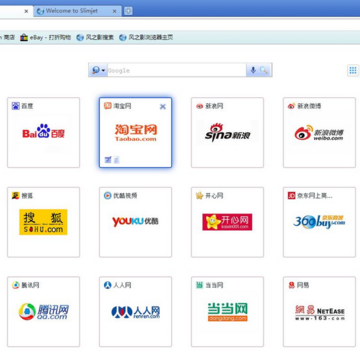Open the Weibo speed dial tile
The height and width of the screenshot is (360, 360).
(x=320, y=132)
